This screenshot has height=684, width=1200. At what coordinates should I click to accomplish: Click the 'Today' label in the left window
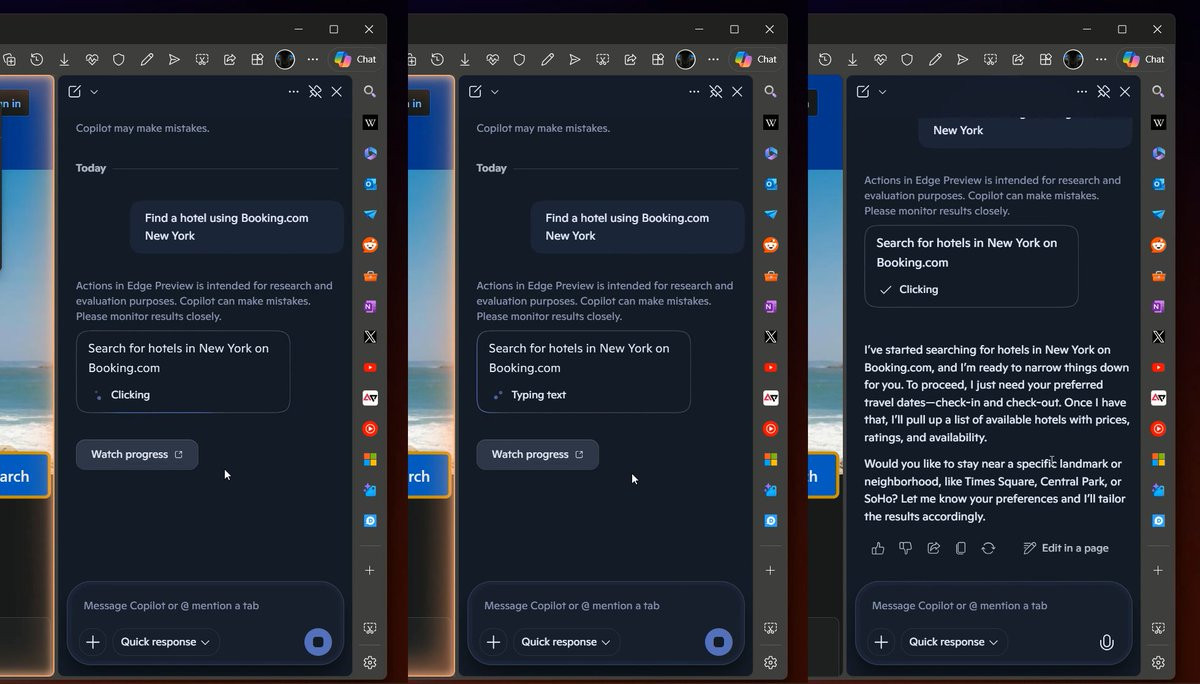(91, 168)
